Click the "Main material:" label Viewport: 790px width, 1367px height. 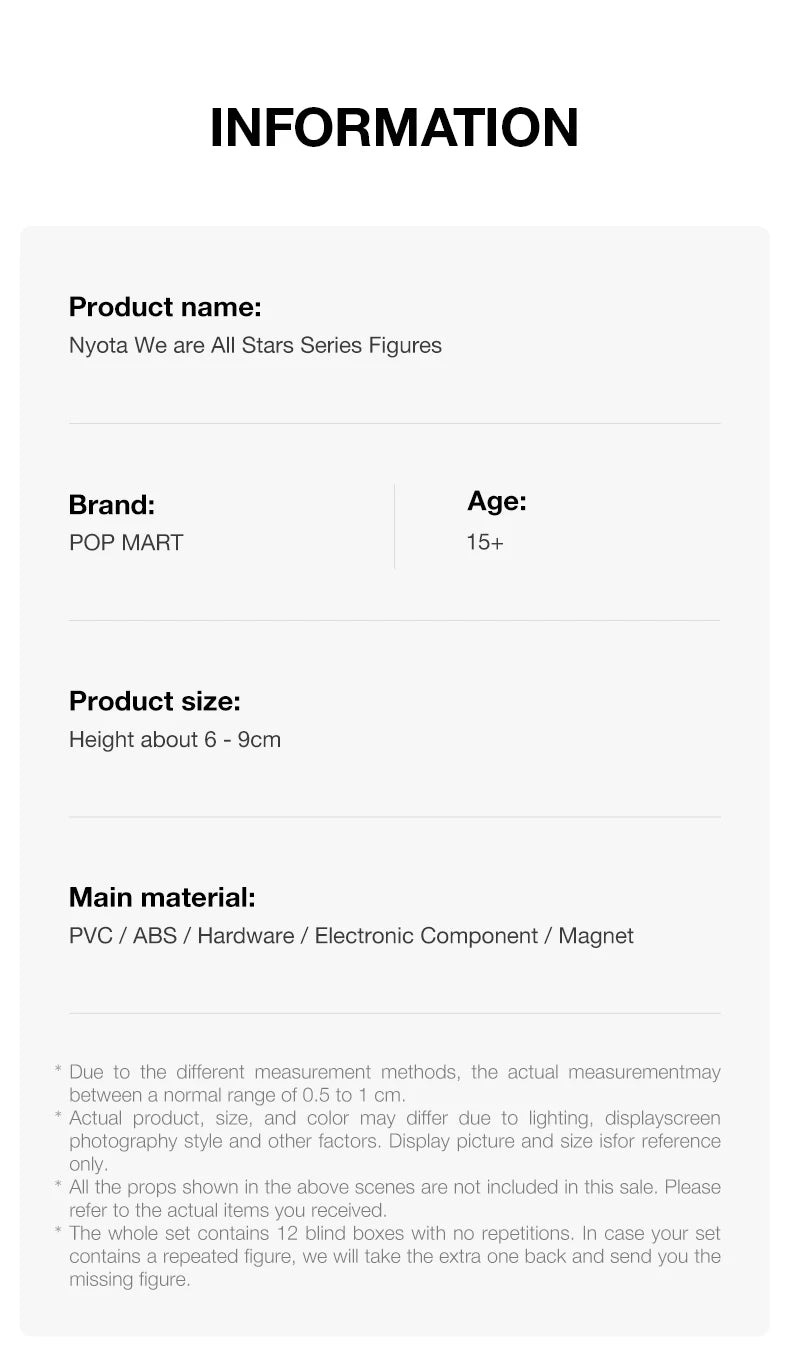point(162,898)
